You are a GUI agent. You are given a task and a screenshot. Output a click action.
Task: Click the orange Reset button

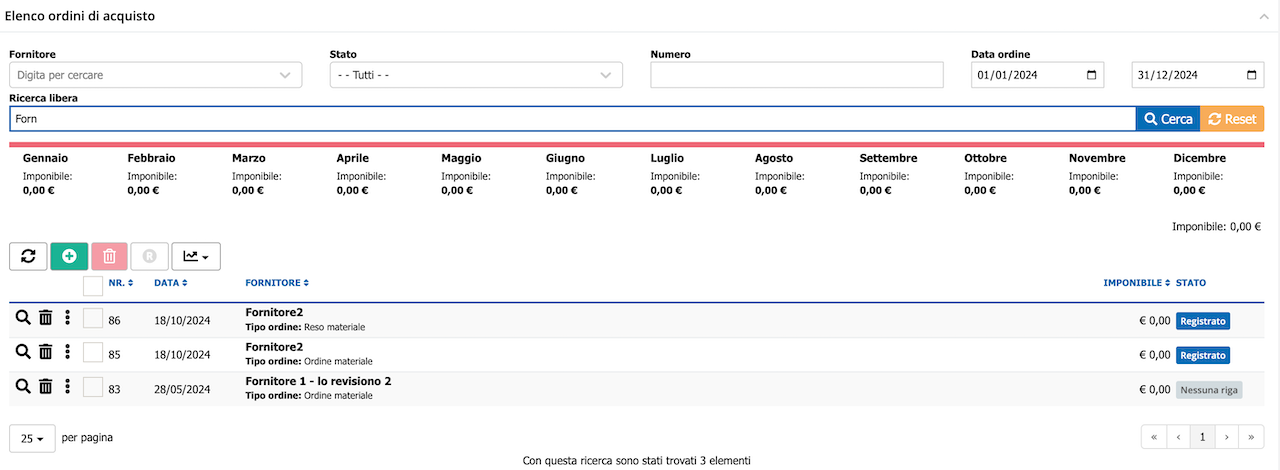pyautogui.click(x=1232, y=119)
